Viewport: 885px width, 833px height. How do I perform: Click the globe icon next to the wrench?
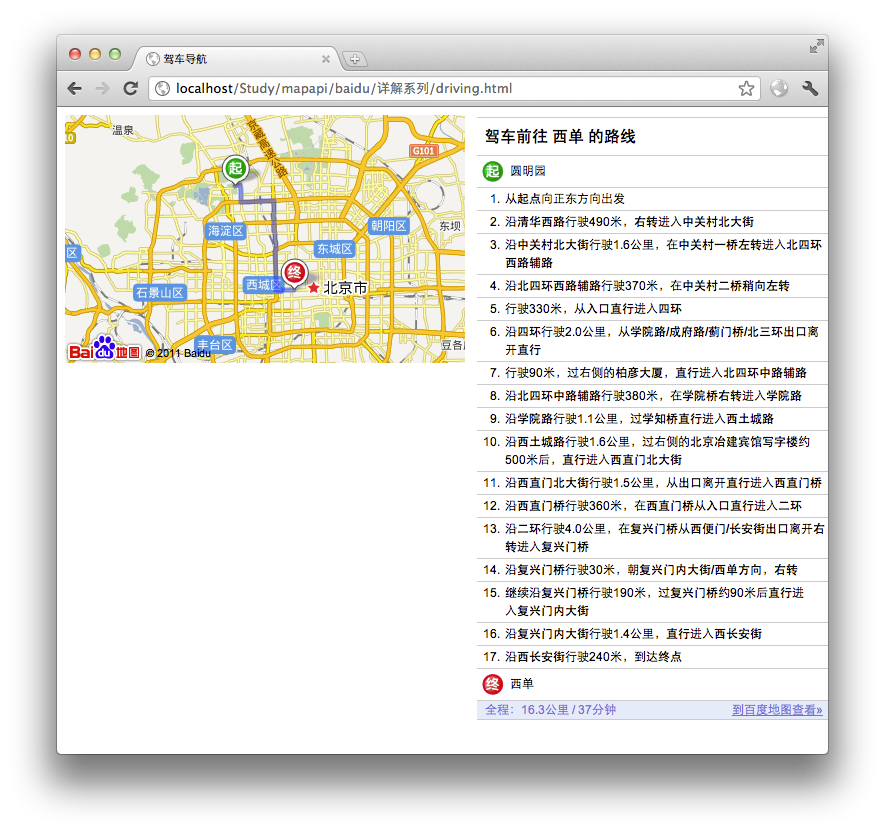[779, 88]
